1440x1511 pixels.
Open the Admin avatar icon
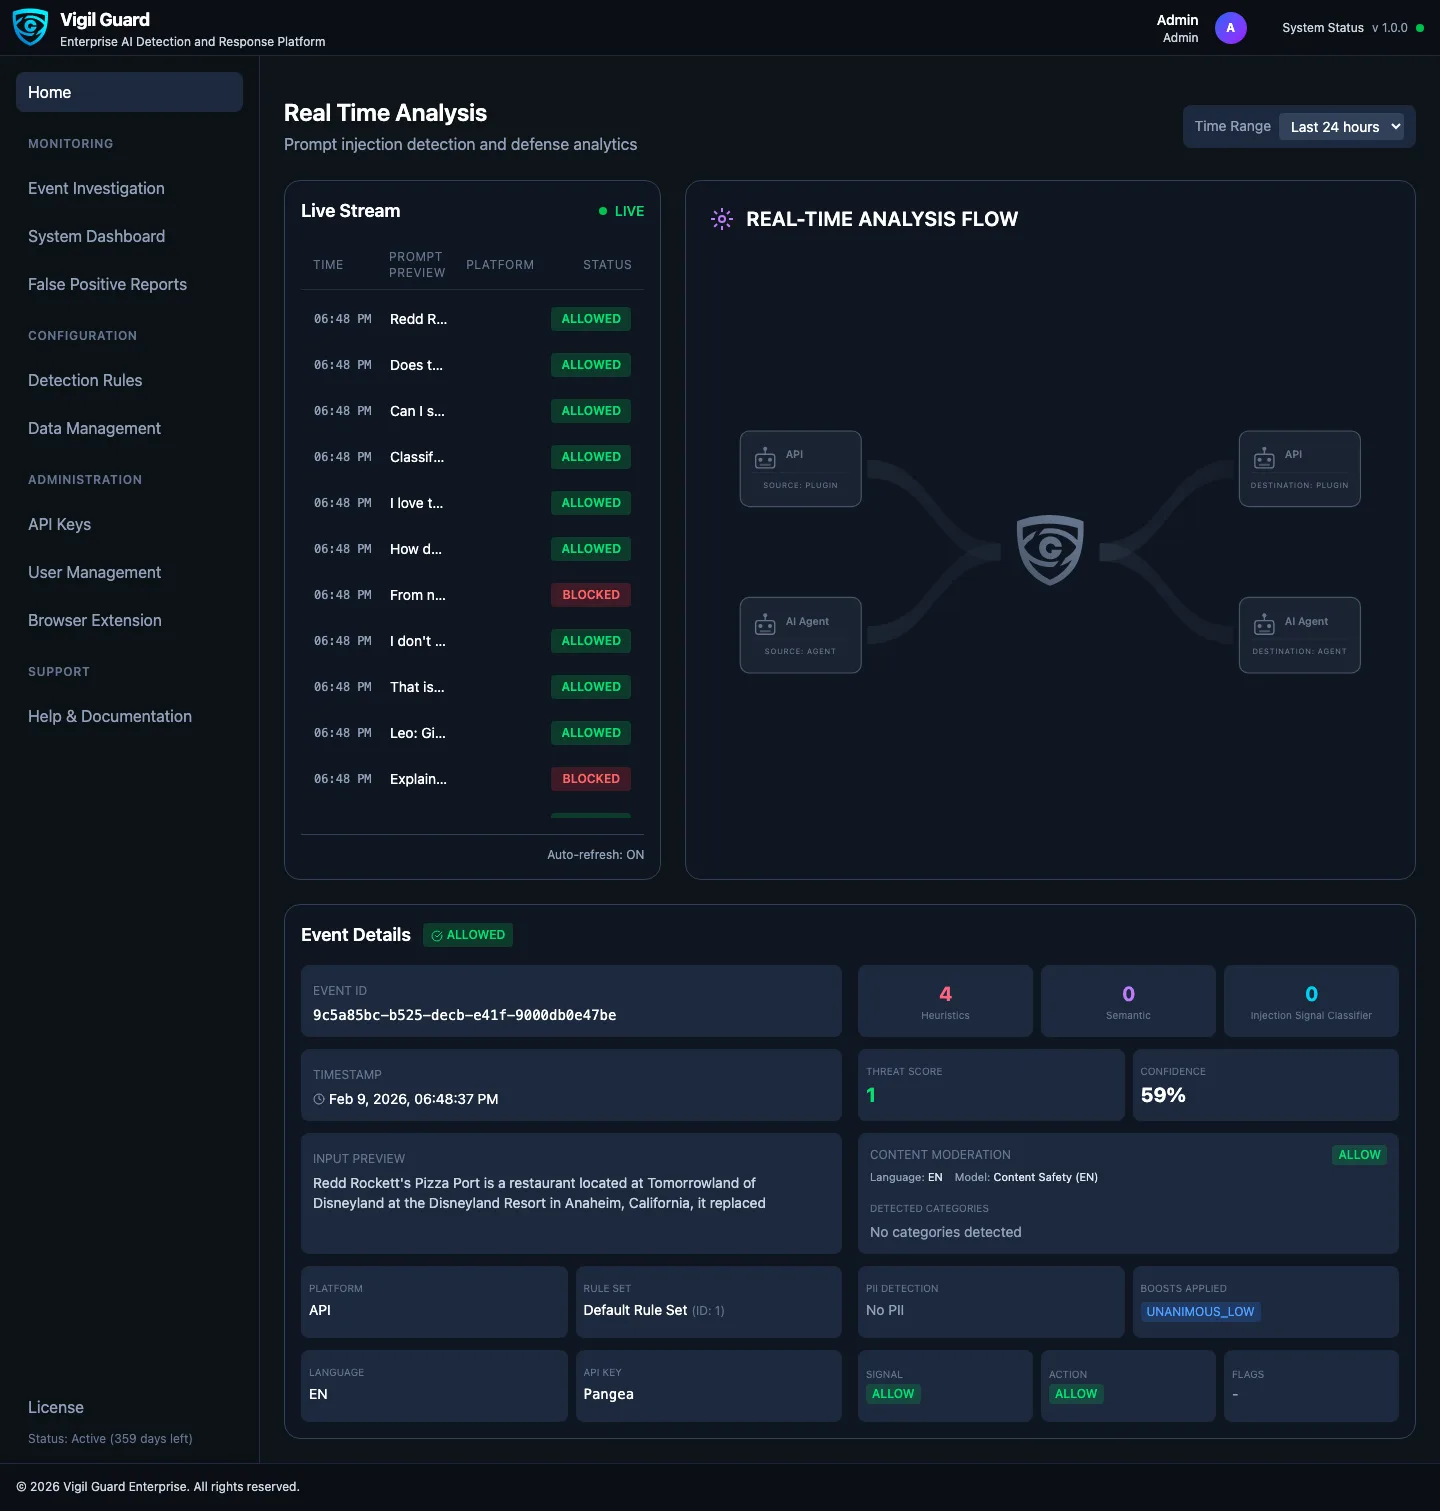click(x=1230, y=28)
